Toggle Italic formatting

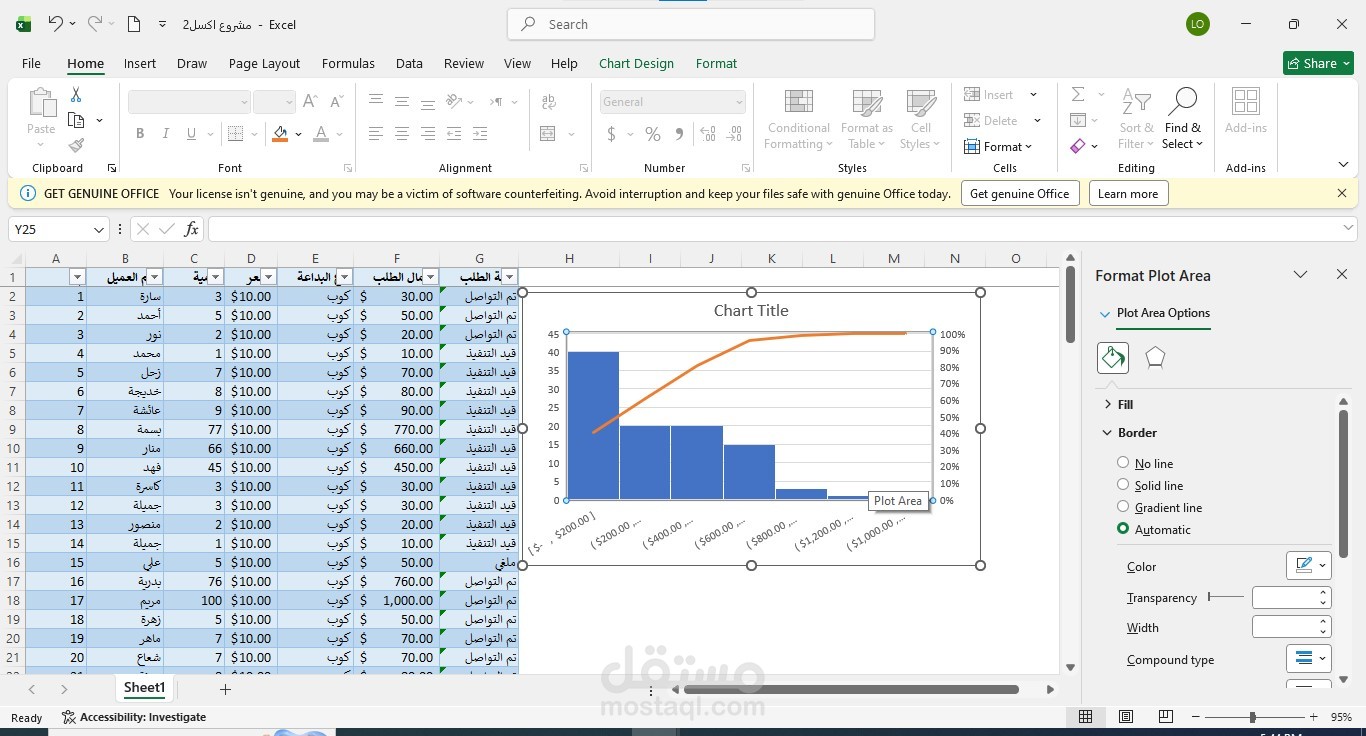165,134
